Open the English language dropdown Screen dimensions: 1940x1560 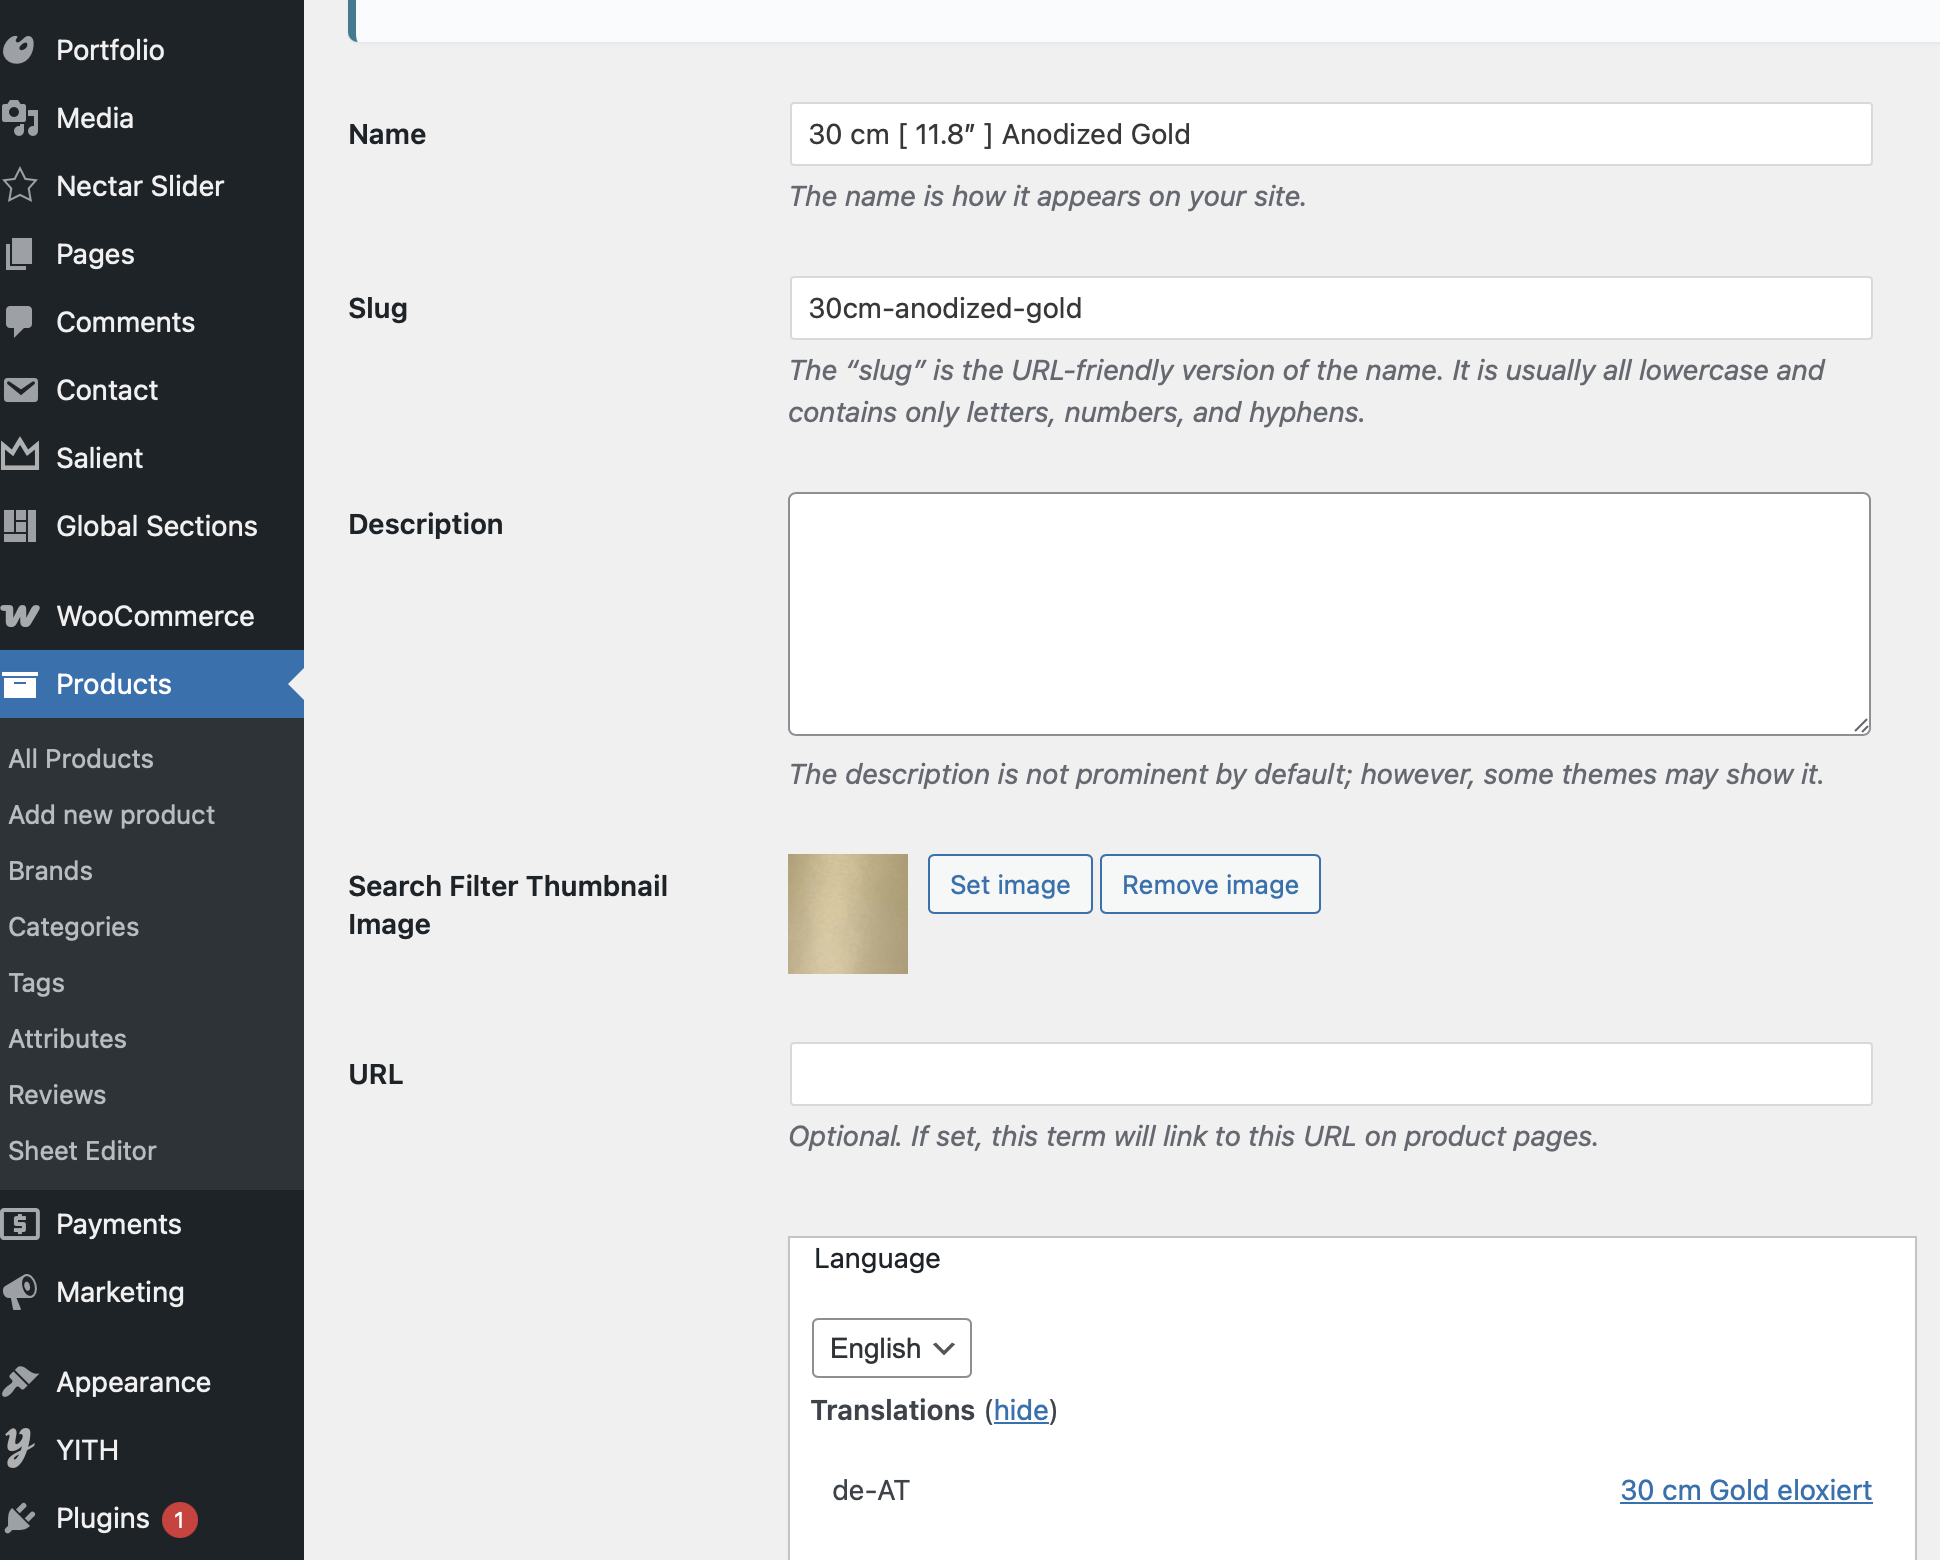tap(891, 1348)
